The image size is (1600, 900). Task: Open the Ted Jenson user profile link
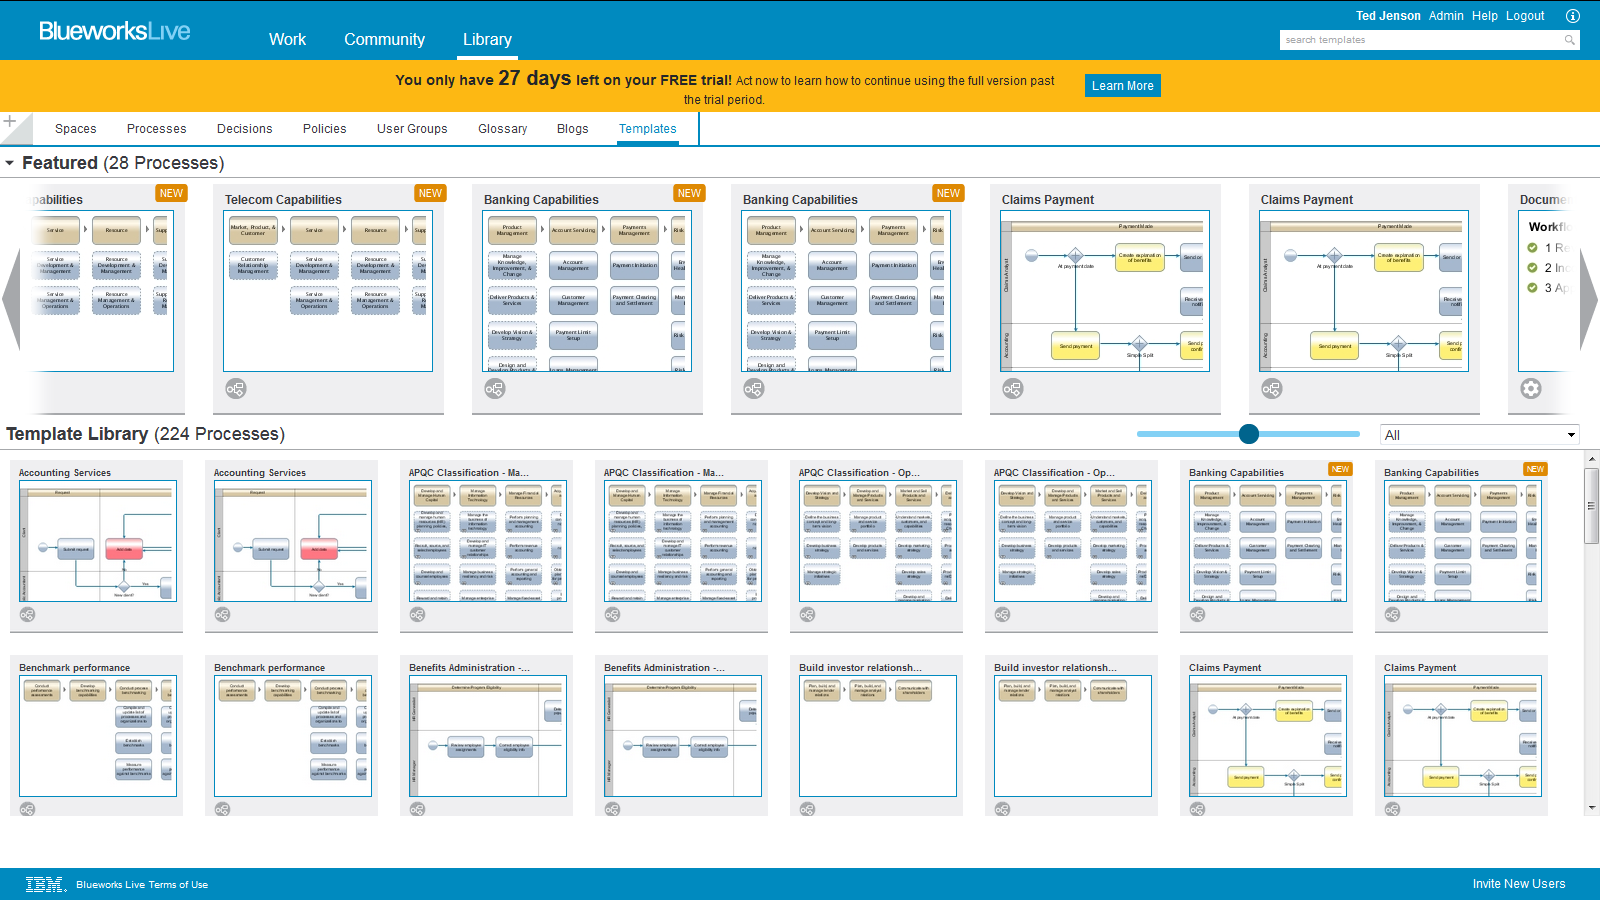coord(1388,16)
